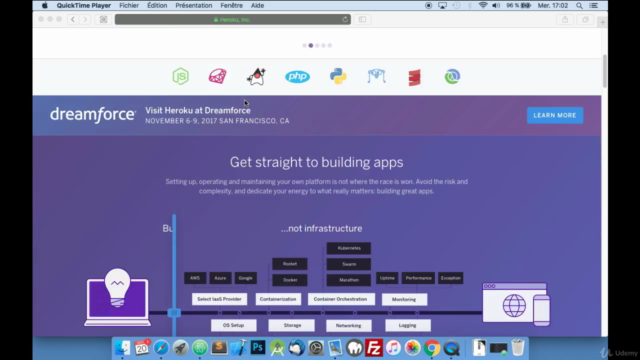
Task: Click the Heroku, Inc. address bar
Action: tap(233, 19)
